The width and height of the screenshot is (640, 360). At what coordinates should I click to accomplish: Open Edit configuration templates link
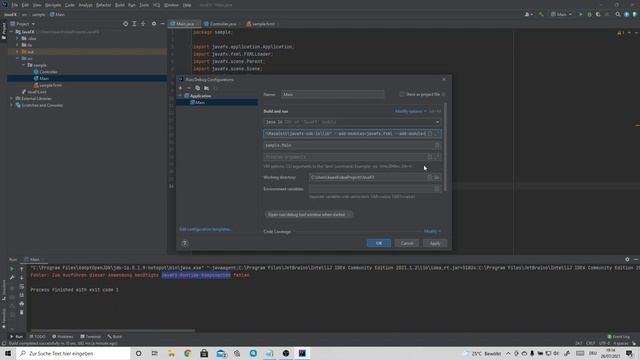tap(205, 229)
